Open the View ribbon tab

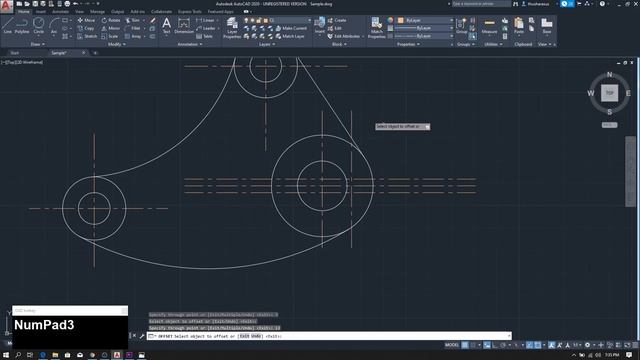coord(79,12)
